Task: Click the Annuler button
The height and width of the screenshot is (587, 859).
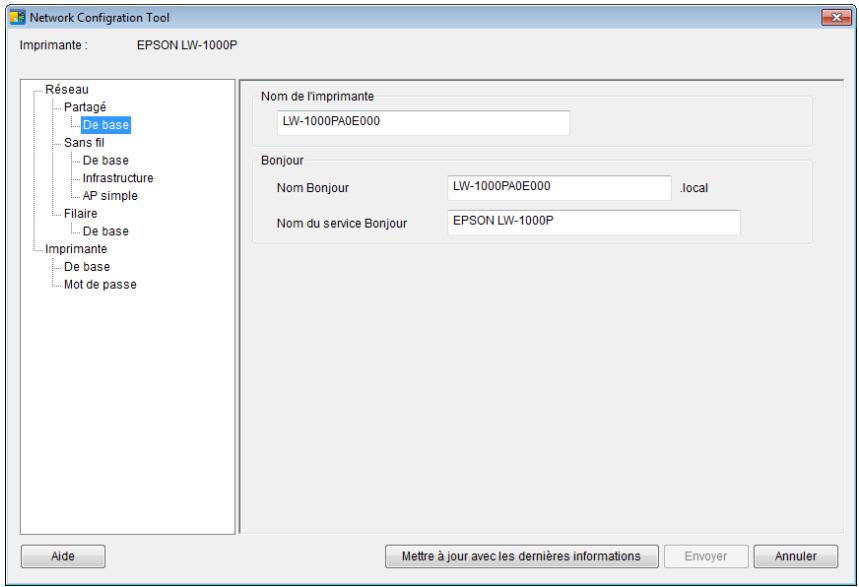Action: pyautogui.click(x=795, y=556)
